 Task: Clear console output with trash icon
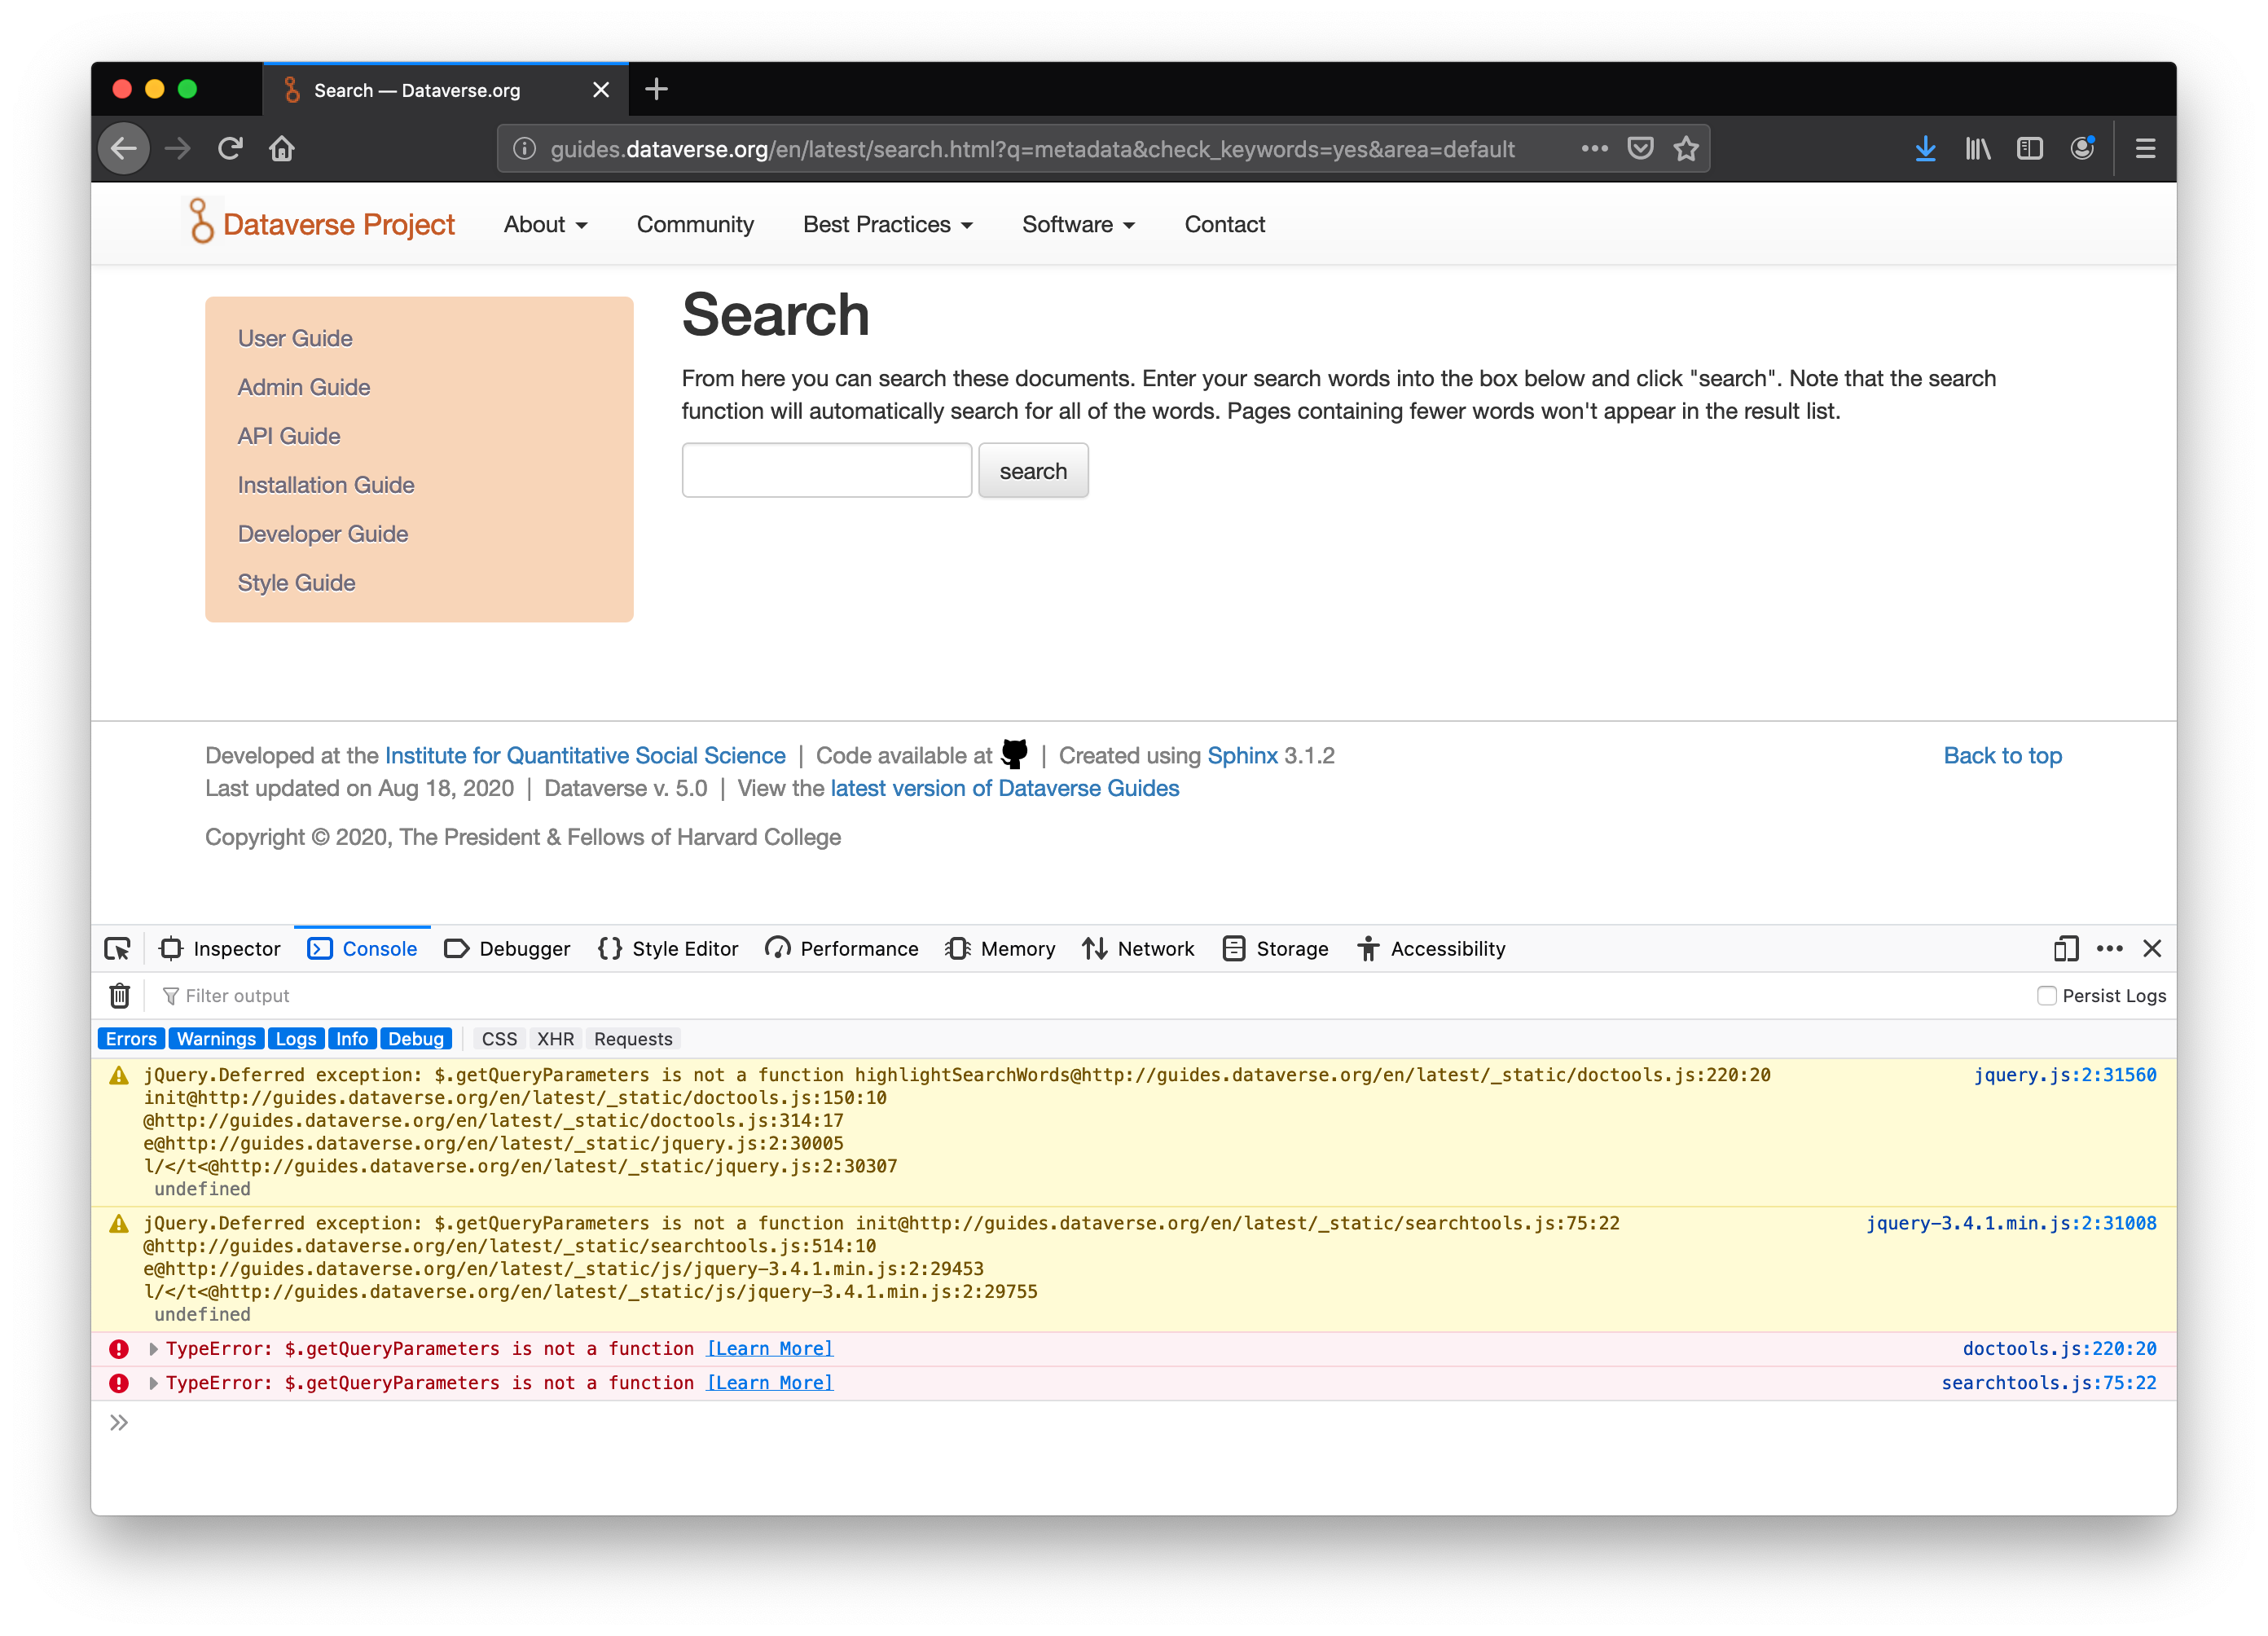coord(120,995)
